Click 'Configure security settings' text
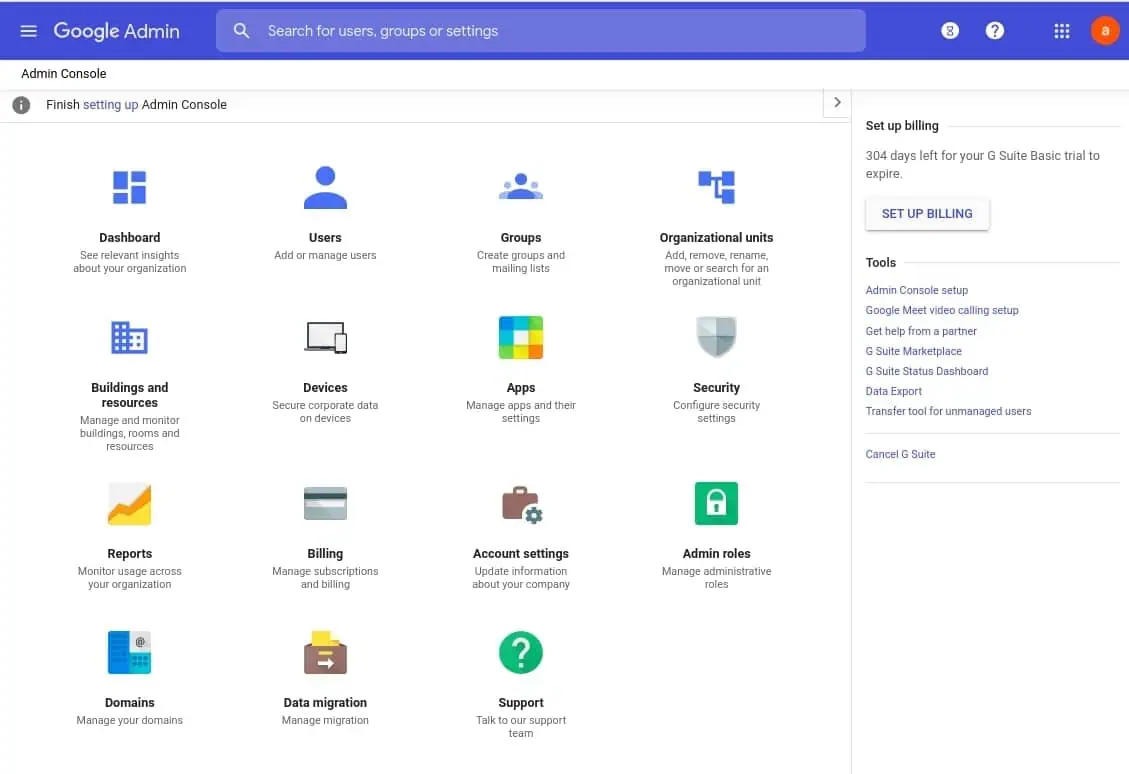The image size is (1129, 774). 716,412
